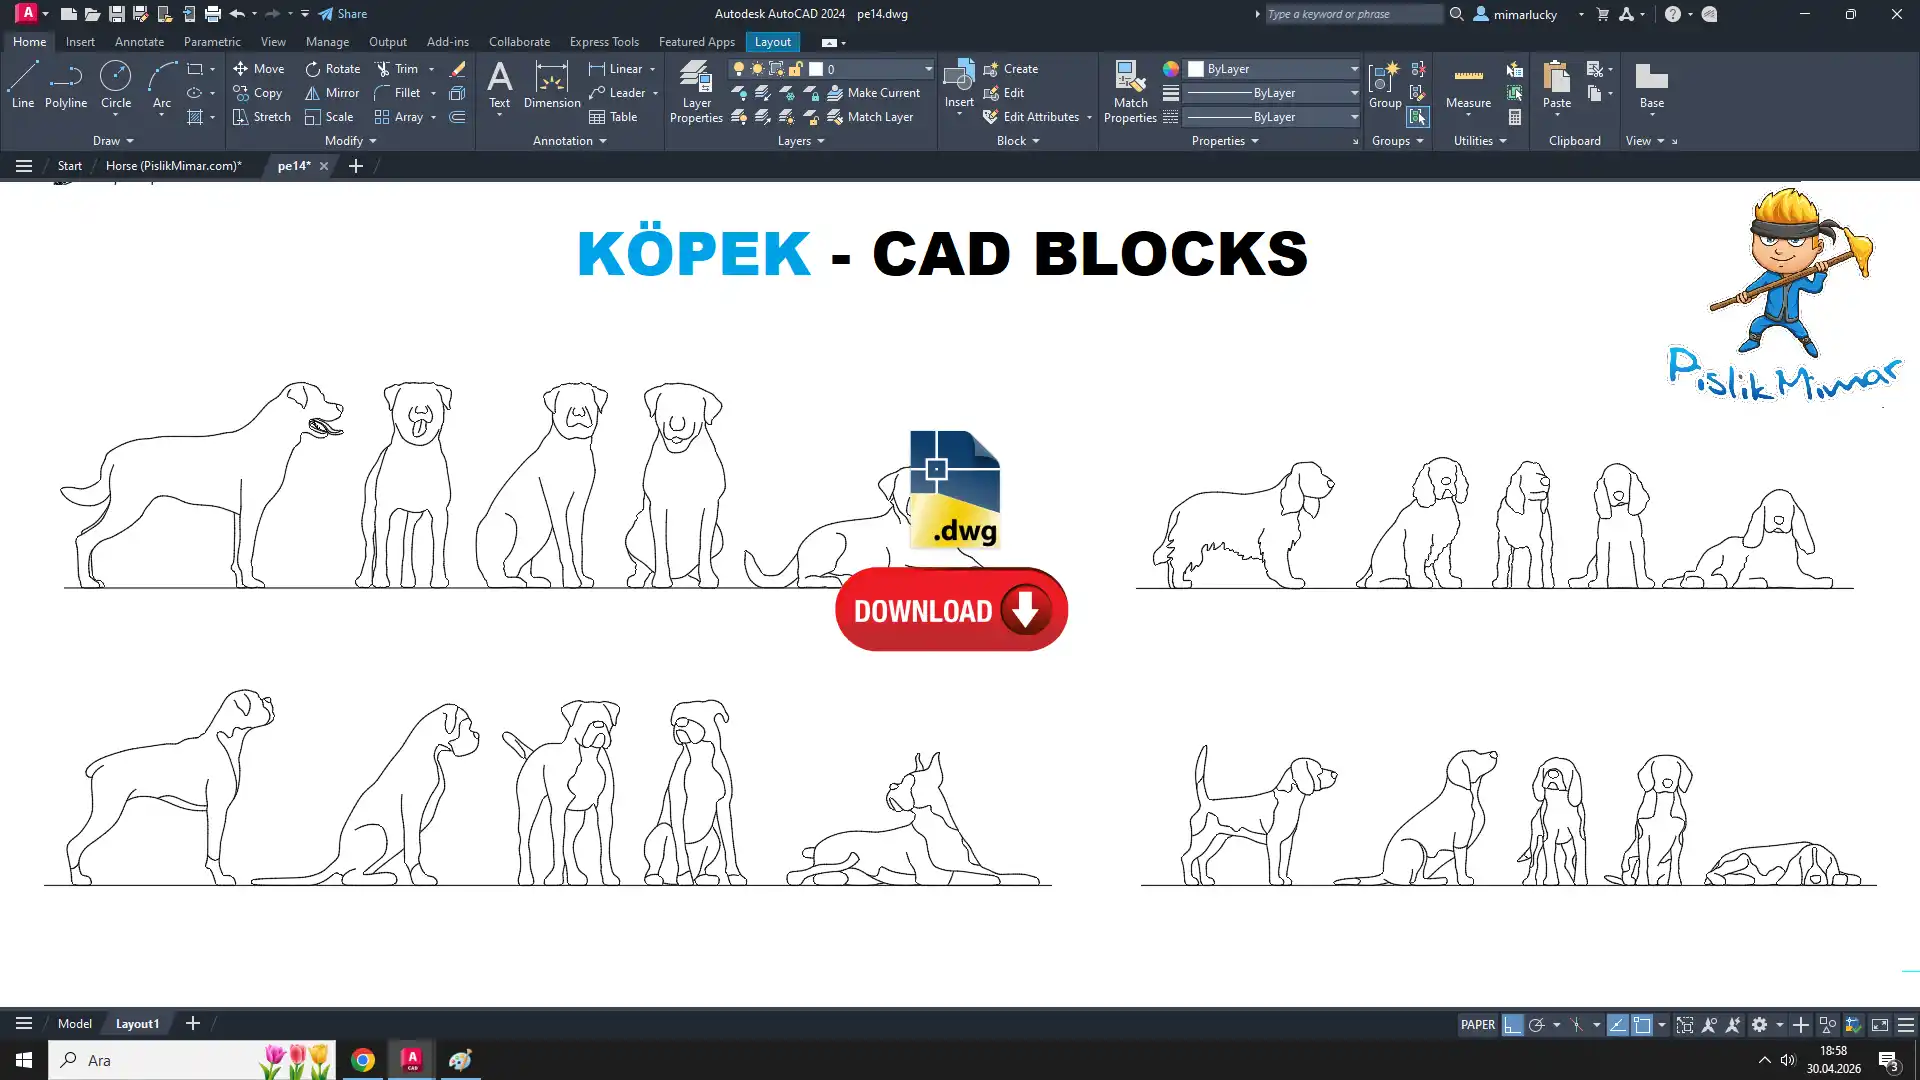Click the object color wheel swatch

tap(1170, 69)
